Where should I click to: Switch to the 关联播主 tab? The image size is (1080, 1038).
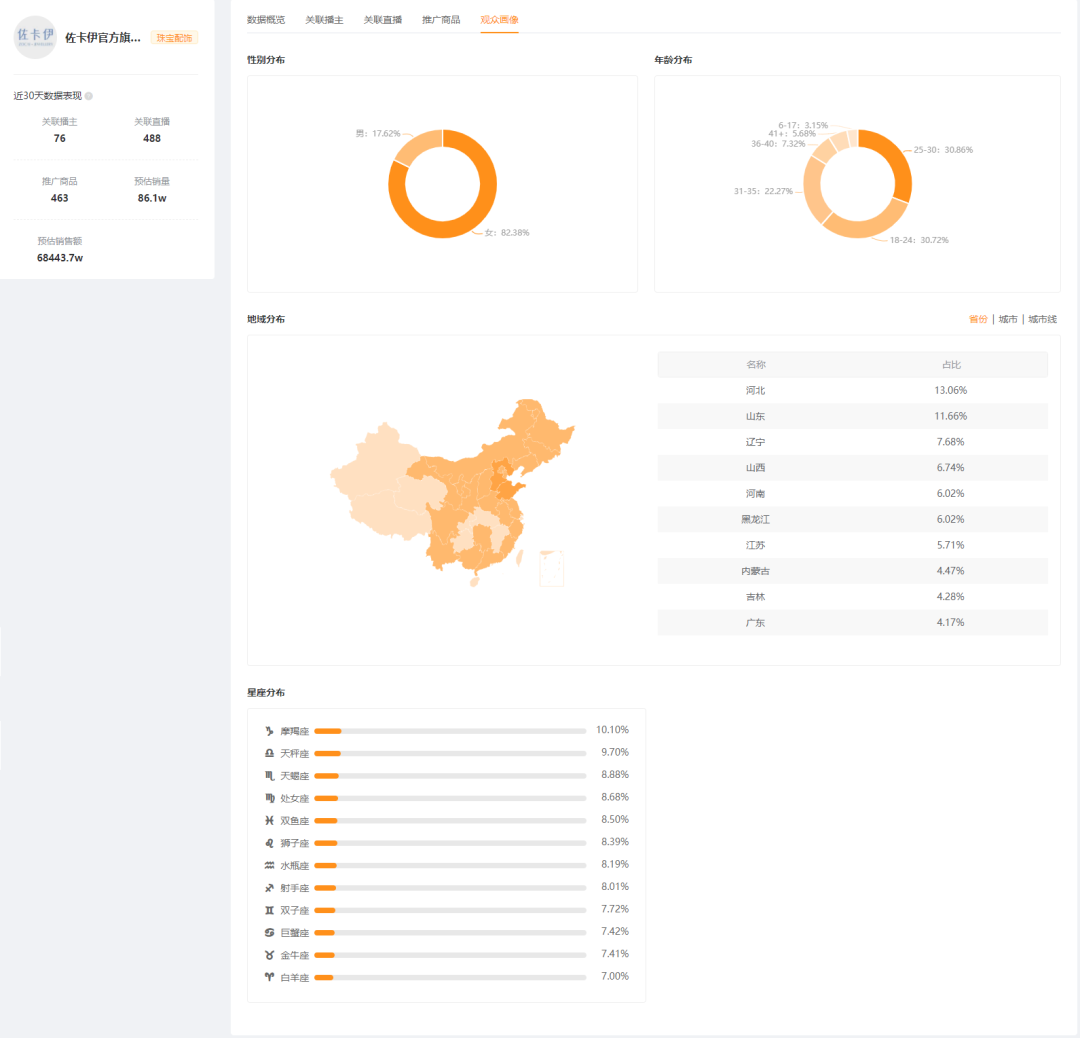pos(324,19)
